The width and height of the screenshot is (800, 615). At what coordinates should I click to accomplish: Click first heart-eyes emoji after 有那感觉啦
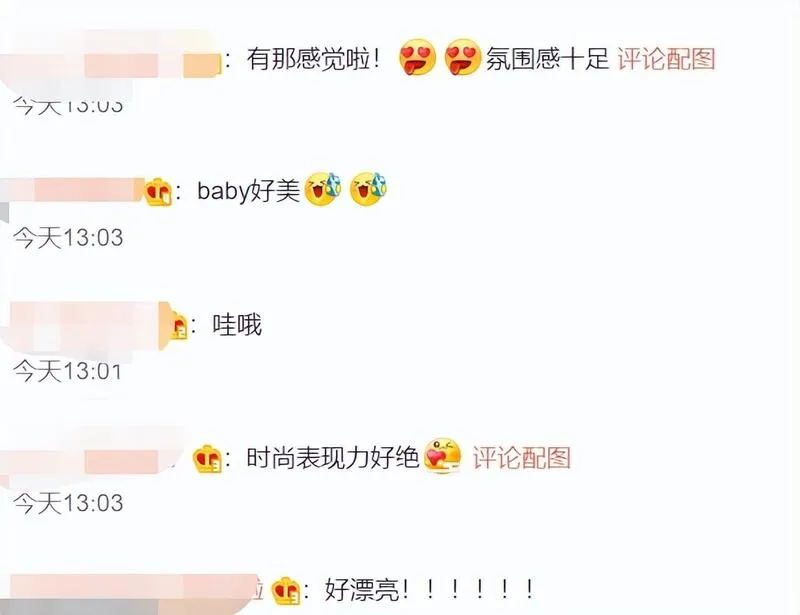pyautogui.click(x=418, y=57)
